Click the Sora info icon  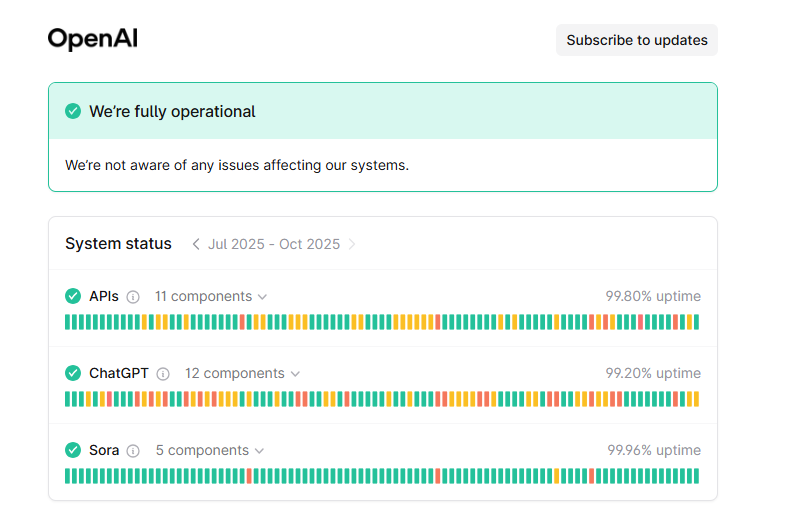tap(133, 451)
